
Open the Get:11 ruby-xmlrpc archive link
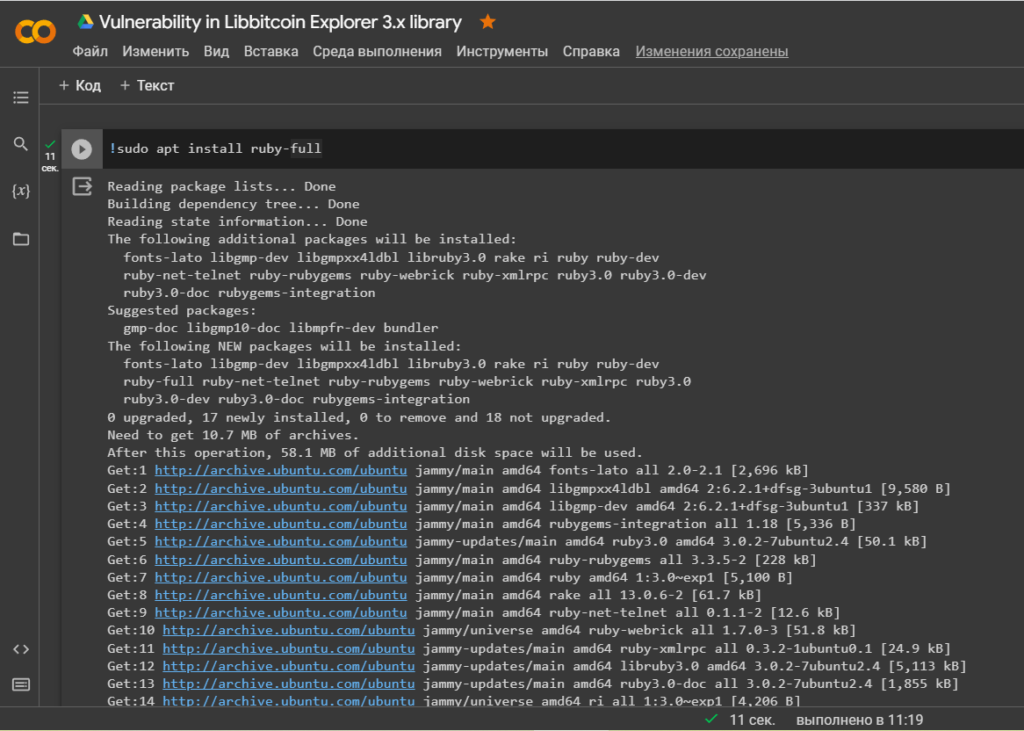click(x=289, y=649)
